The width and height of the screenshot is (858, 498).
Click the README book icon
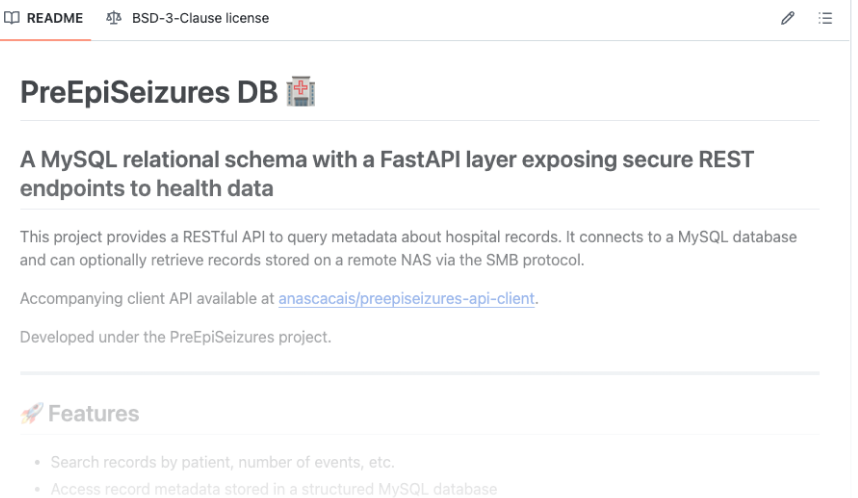pos(11,18)
